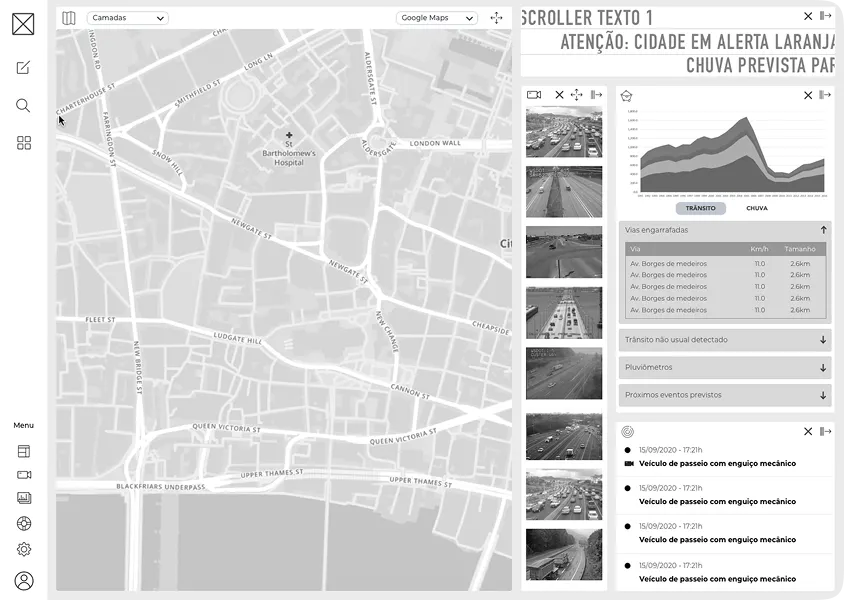844x600 pixels.
Task: Expand Proximos eventos previstos section
Action: (x=725, y=395)
